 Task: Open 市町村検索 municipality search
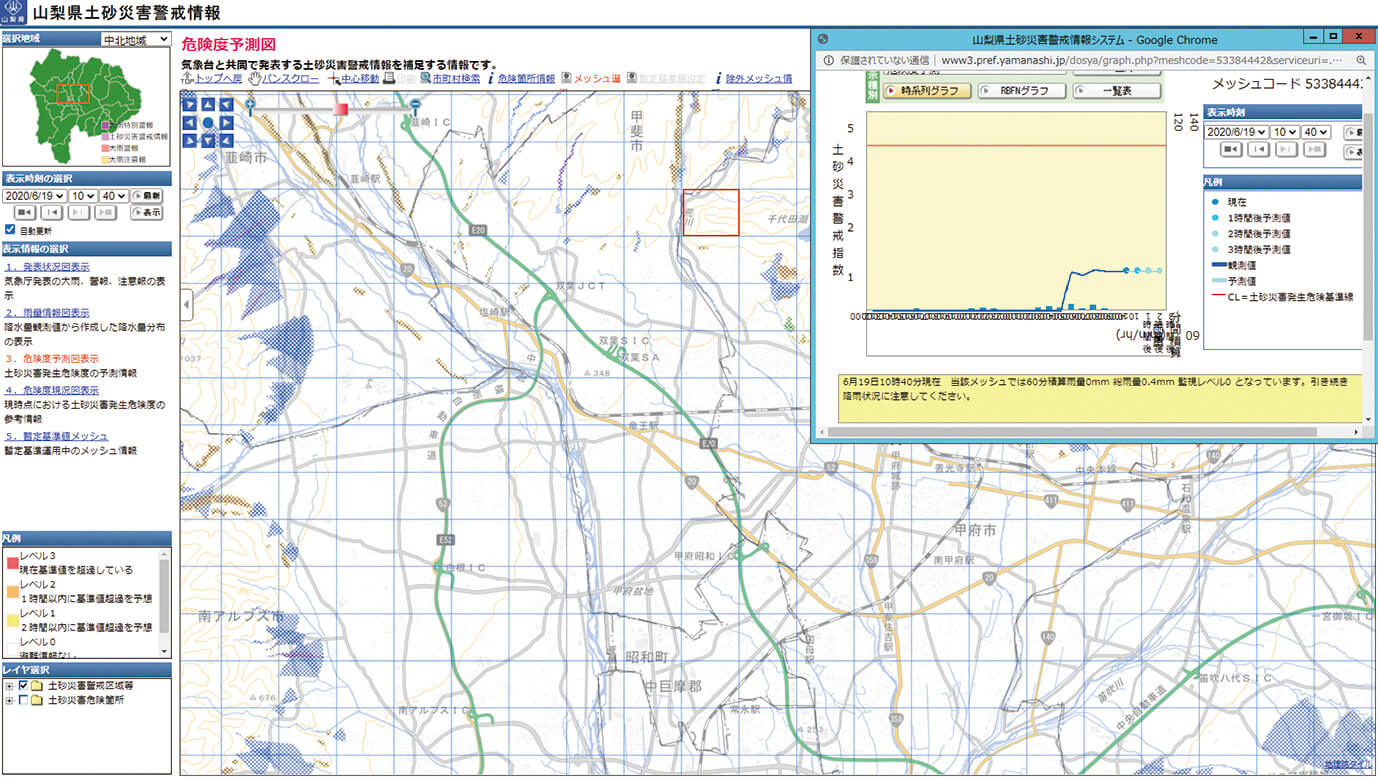click(449, 78)
